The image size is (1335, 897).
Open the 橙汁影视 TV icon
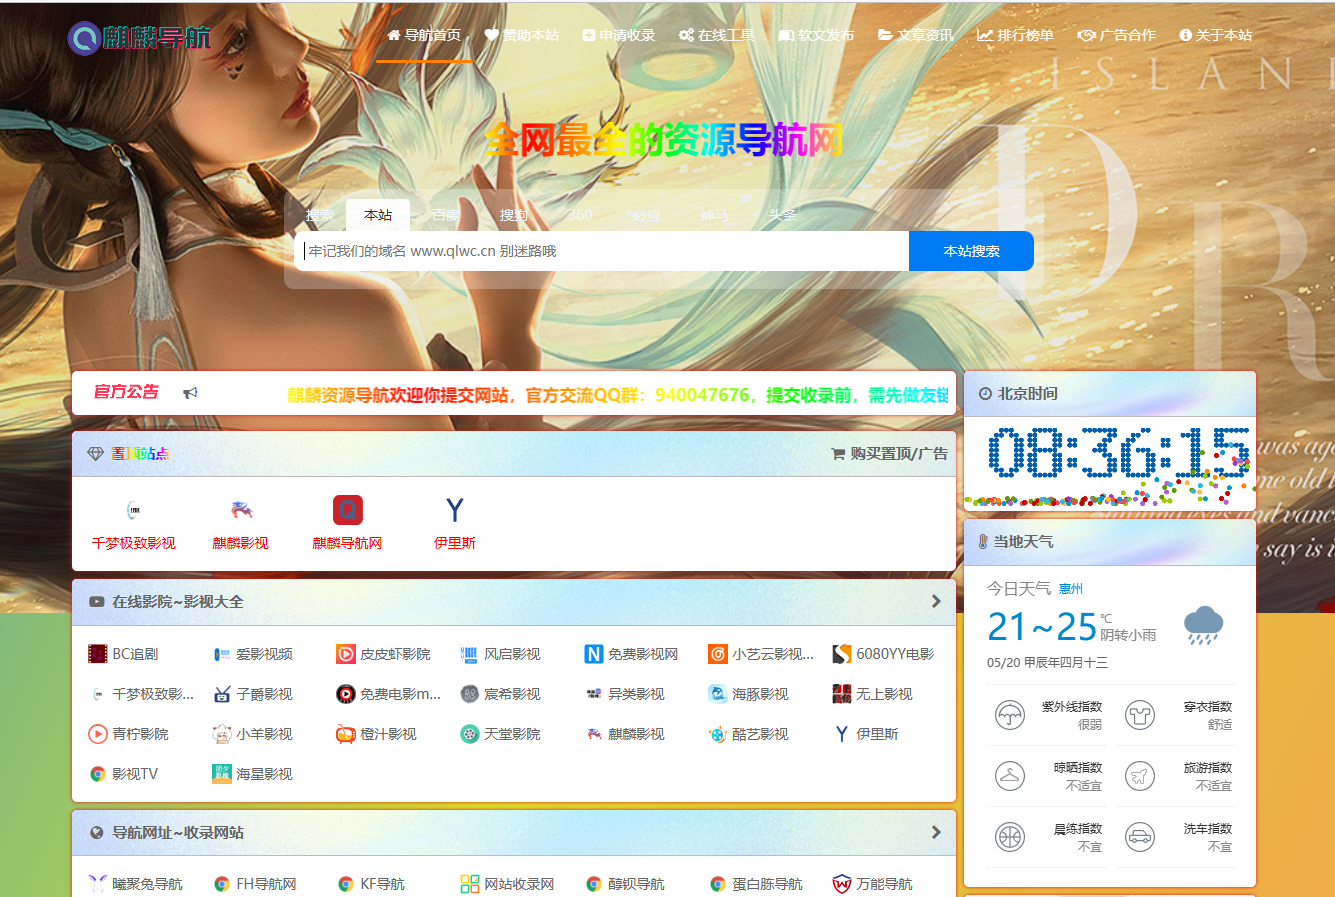345,734
